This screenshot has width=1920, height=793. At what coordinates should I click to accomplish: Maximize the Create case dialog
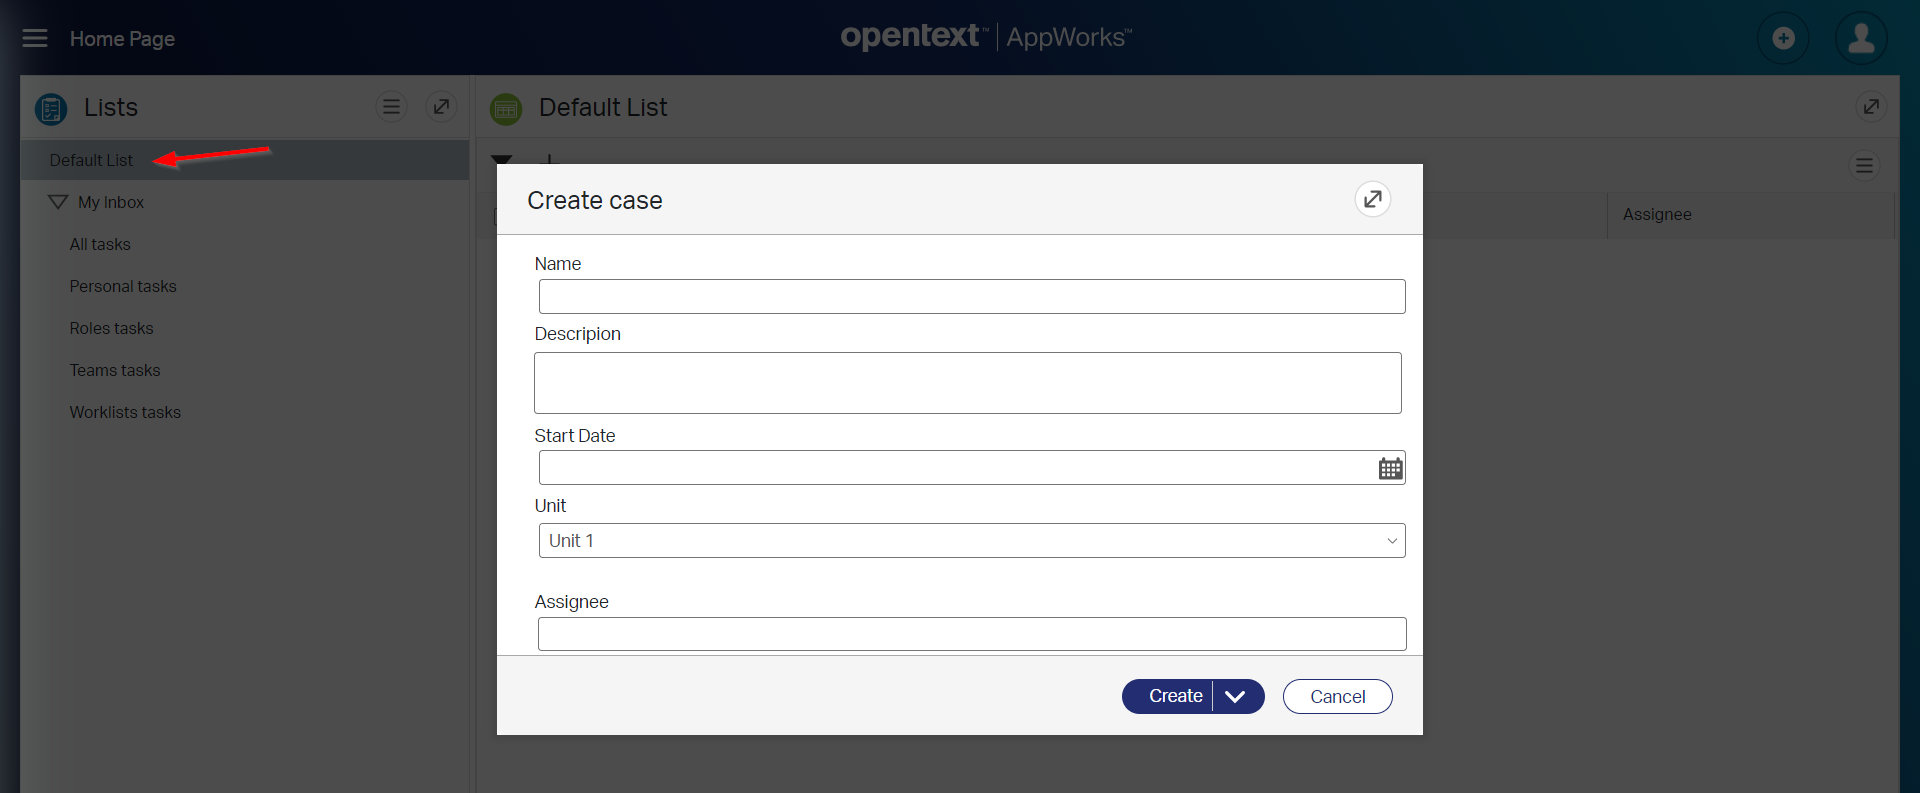tap(1372, 199)
